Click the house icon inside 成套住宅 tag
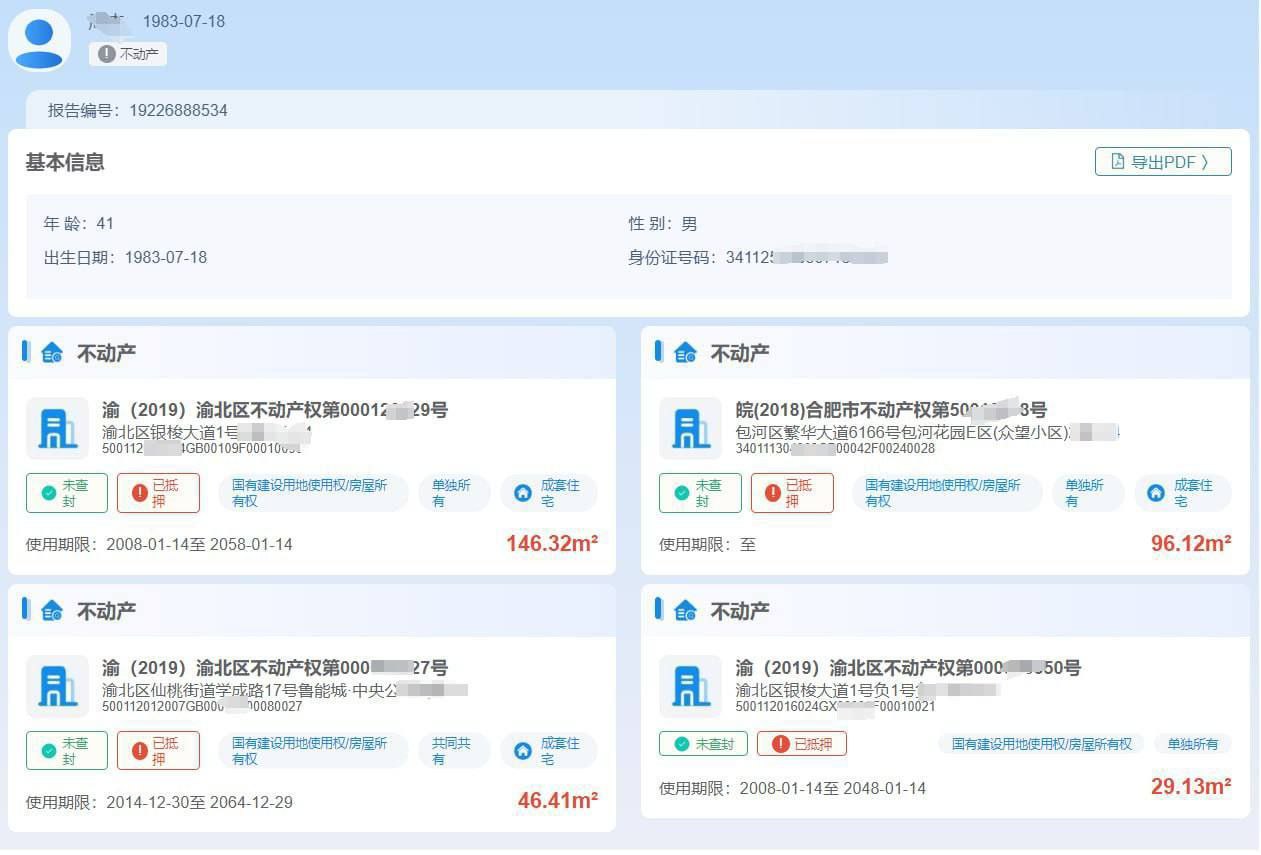The height and width of the screenshot is (855, 1261). tap(524, 491)
